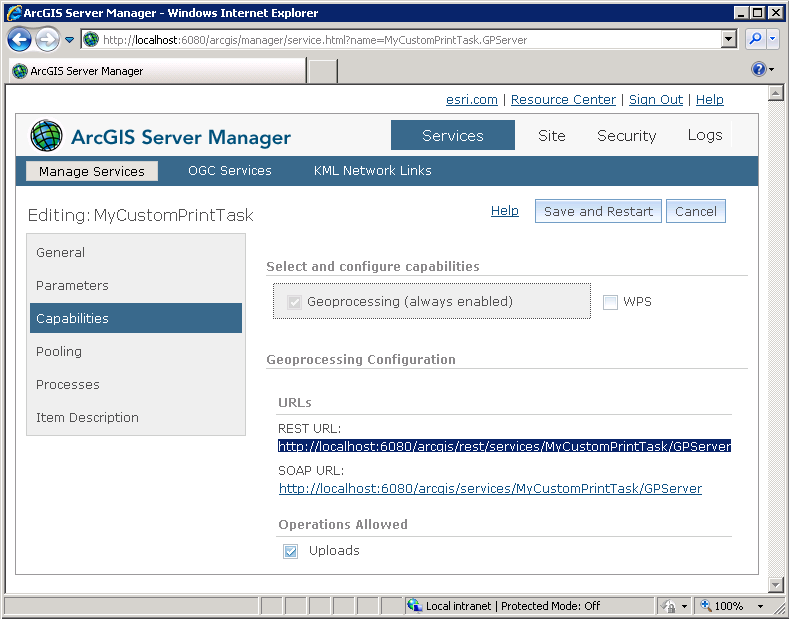789x619 pixels.
Task: Click the Help link beside Save and Restart
Action: pyautogui.click(x=505, y=211)
